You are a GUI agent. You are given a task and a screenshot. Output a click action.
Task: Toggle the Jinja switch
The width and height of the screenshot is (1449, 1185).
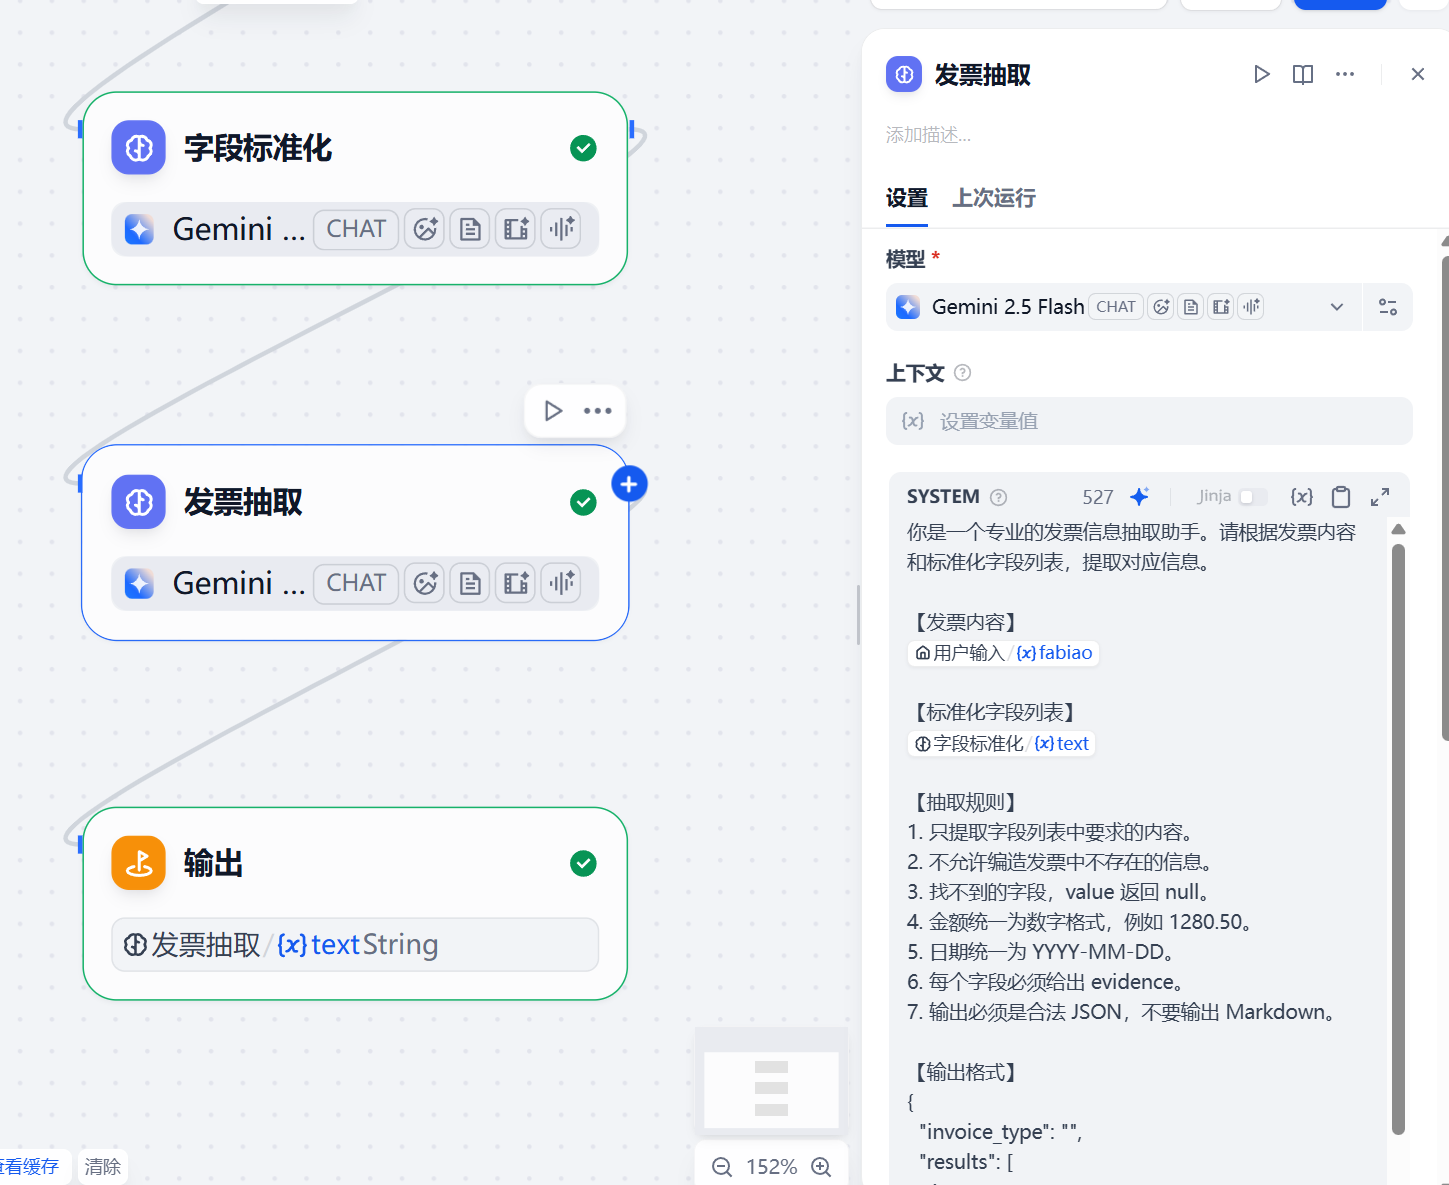click(x=1252, y=497)
